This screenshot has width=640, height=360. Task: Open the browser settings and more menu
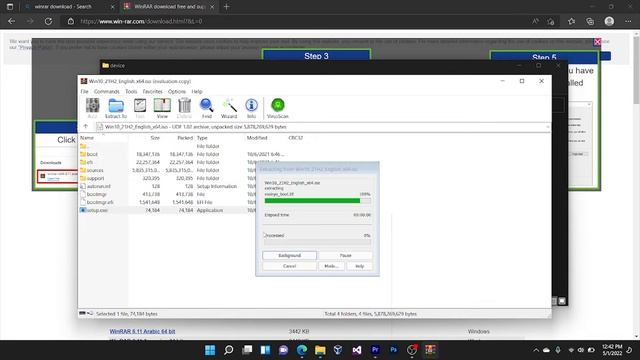pyautogui.click(x=628, y=21)
